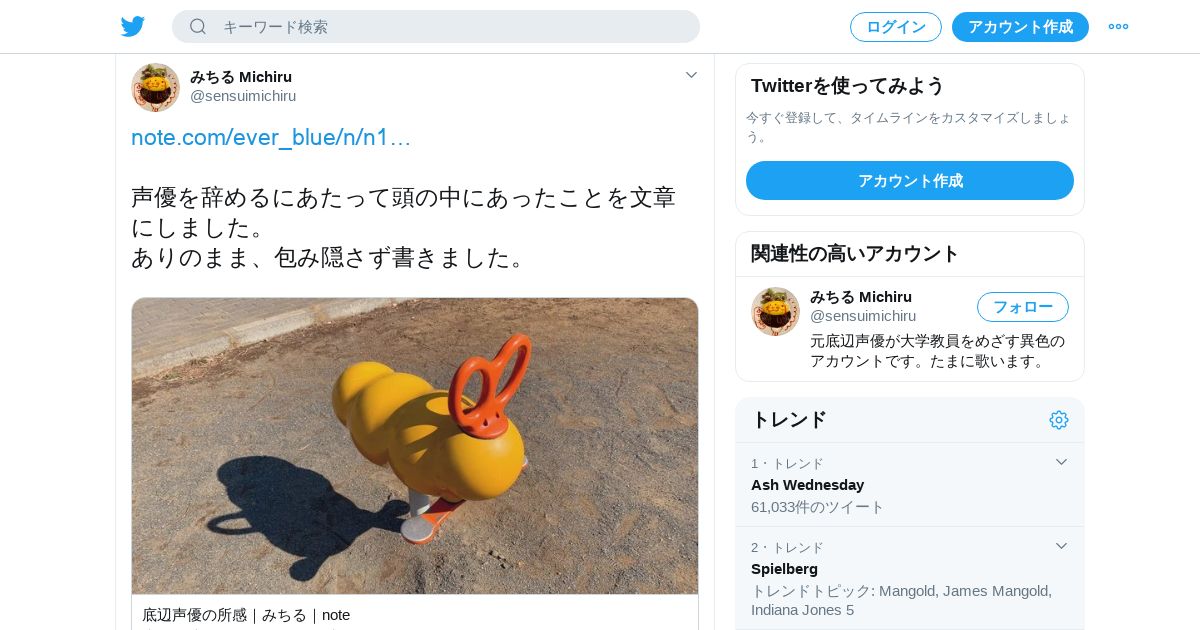Click the ログイン button
Image resolution: width=1200 pixels, height=630 pixels.
pyautogui.click(x=896, y=27)
